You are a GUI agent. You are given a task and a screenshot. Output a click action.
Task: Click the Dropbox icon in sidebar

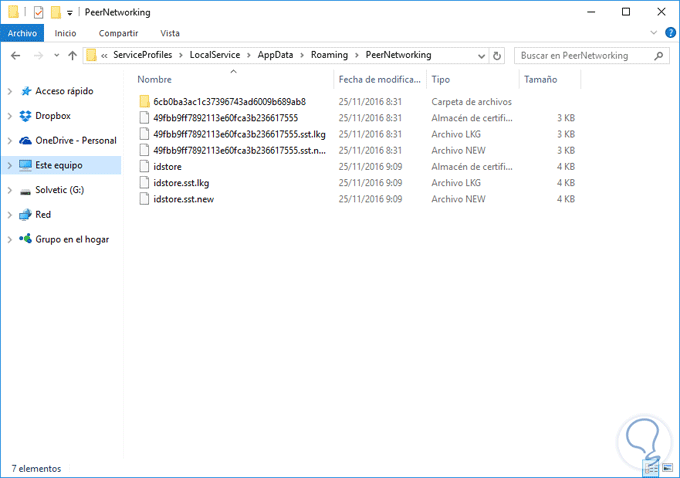coord(26,116)
